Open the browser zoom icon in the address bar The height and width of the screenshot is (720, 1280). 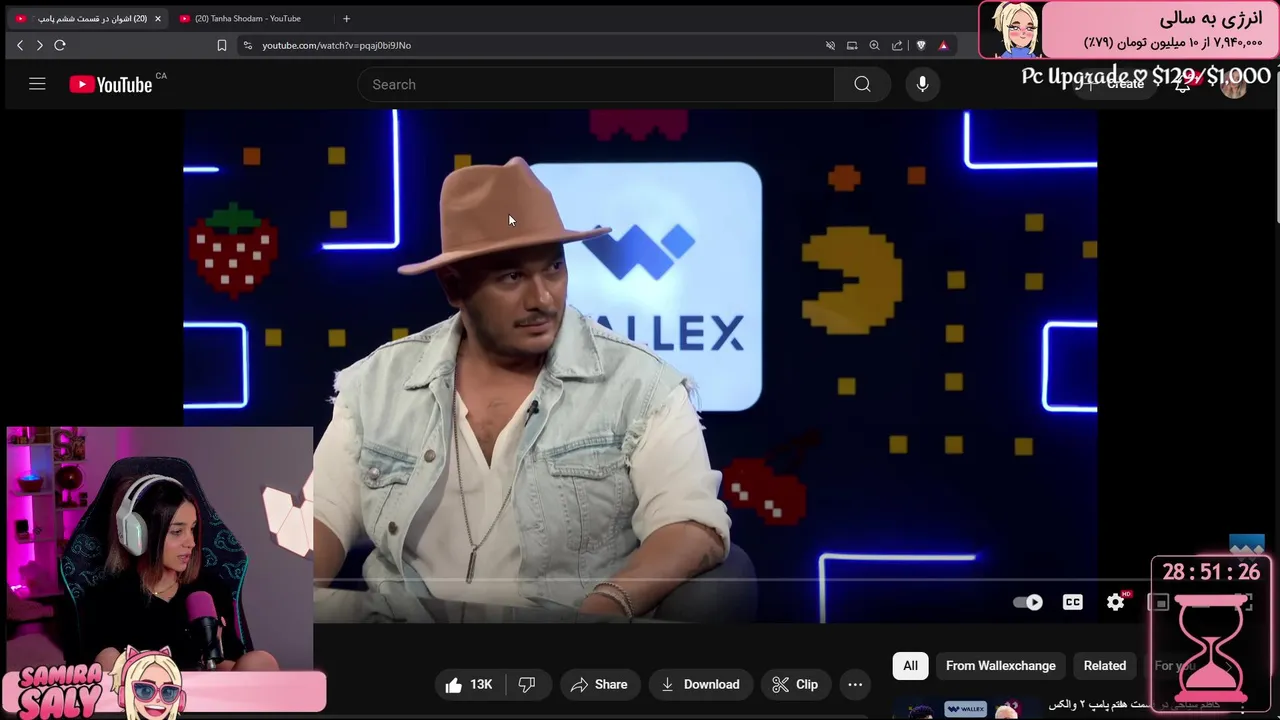[x=874, y=45]
